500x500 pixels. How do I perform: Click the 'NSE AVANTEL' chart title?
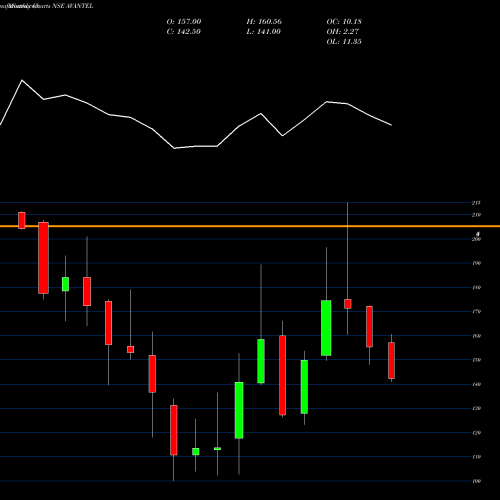click(73, 6)
